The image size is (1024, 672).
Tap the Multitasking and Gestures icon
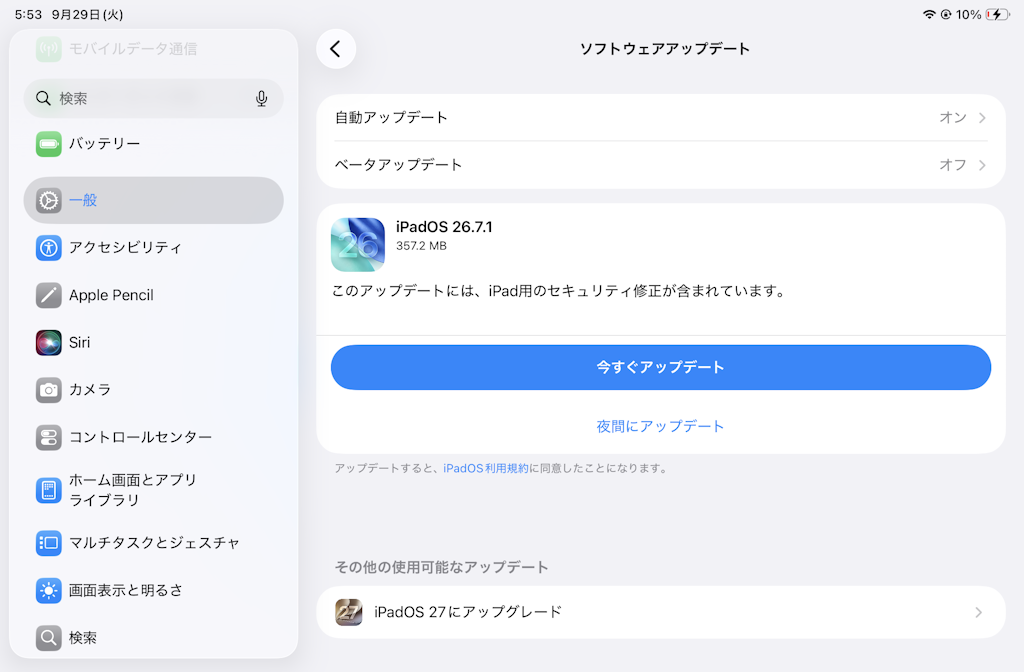pyautogui.click(x=48, y=543)
